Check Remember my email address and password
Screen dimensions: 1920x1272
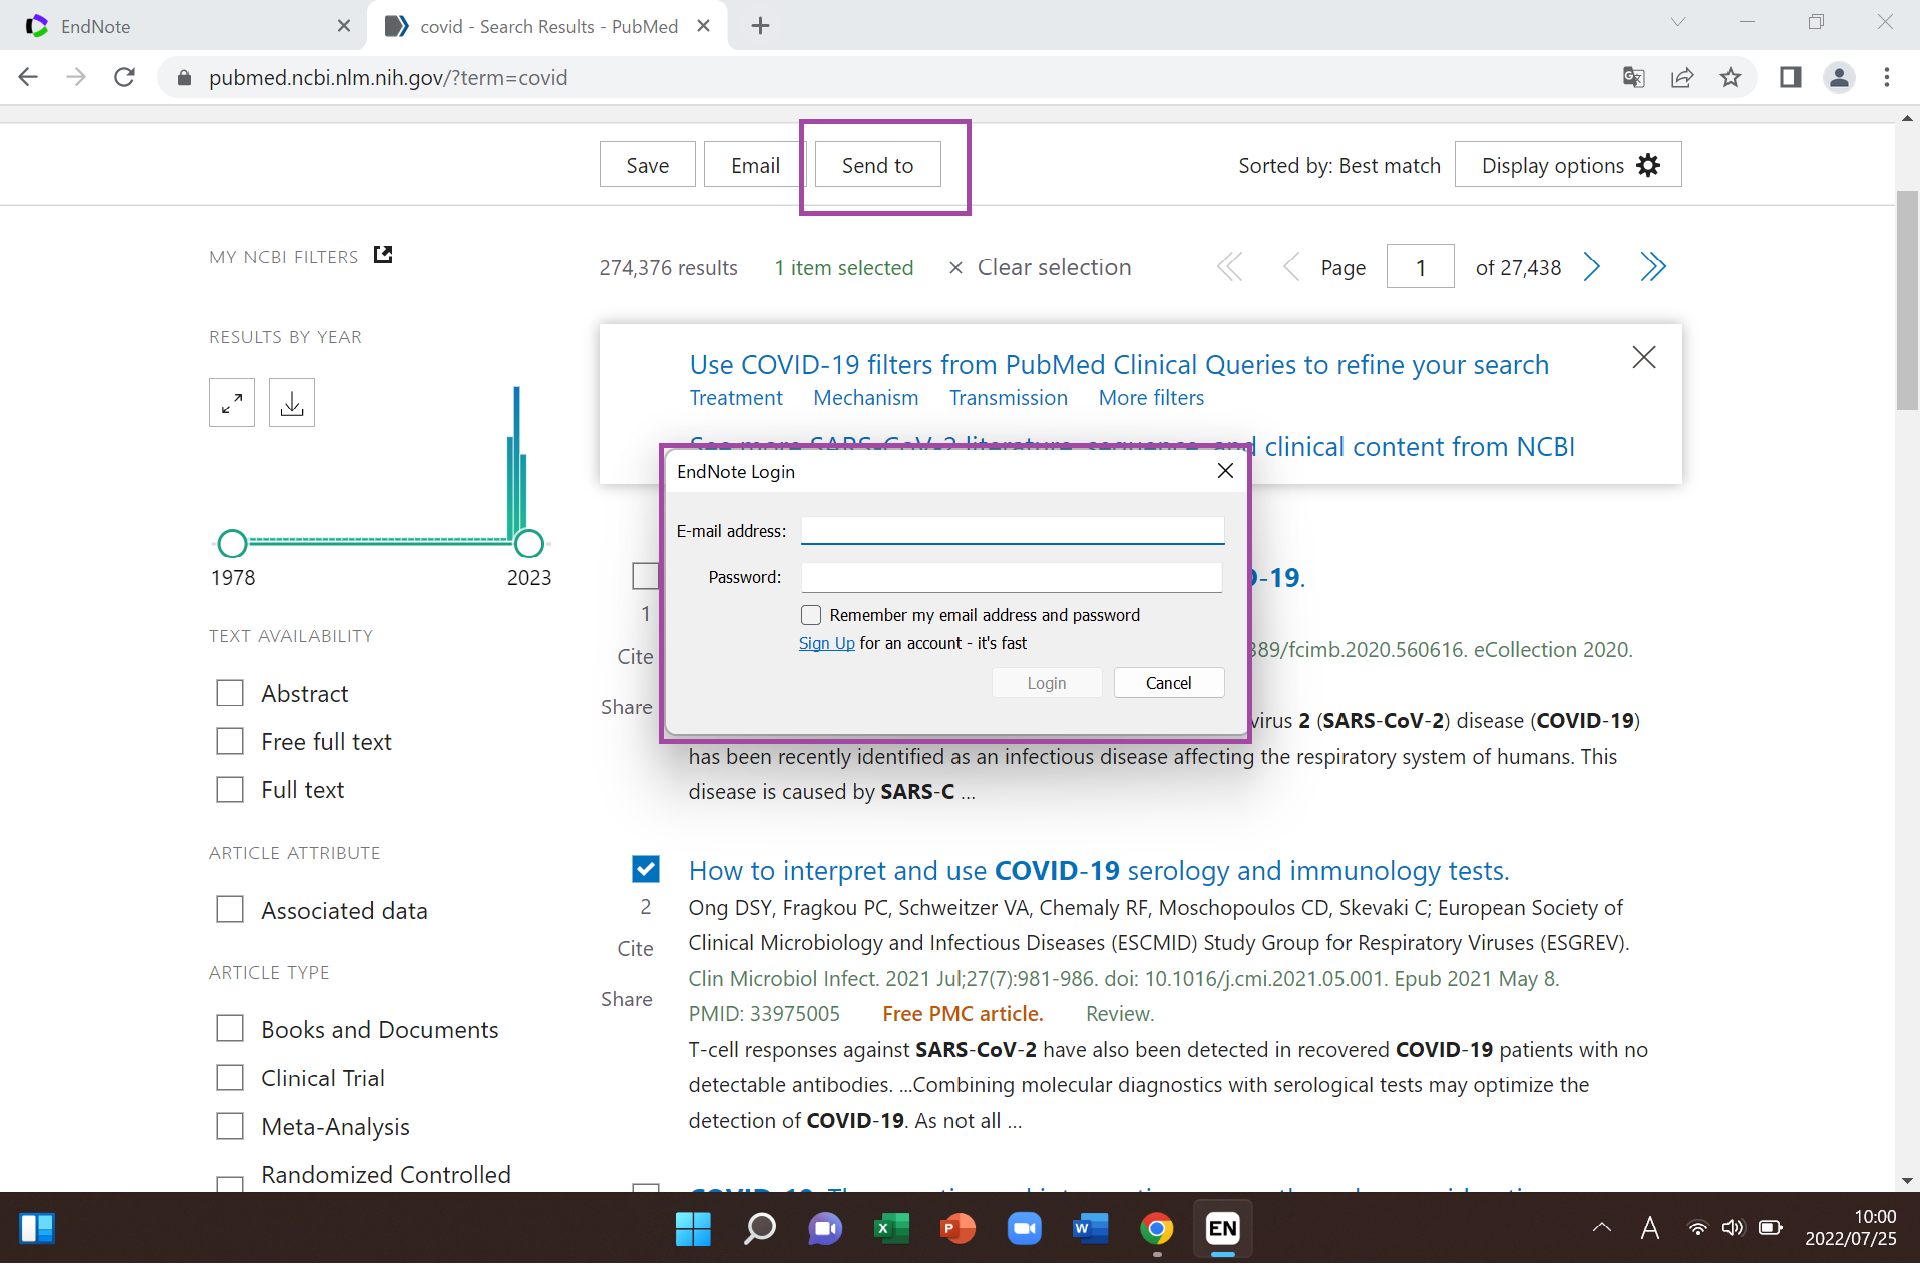click(x=810, y=614)
